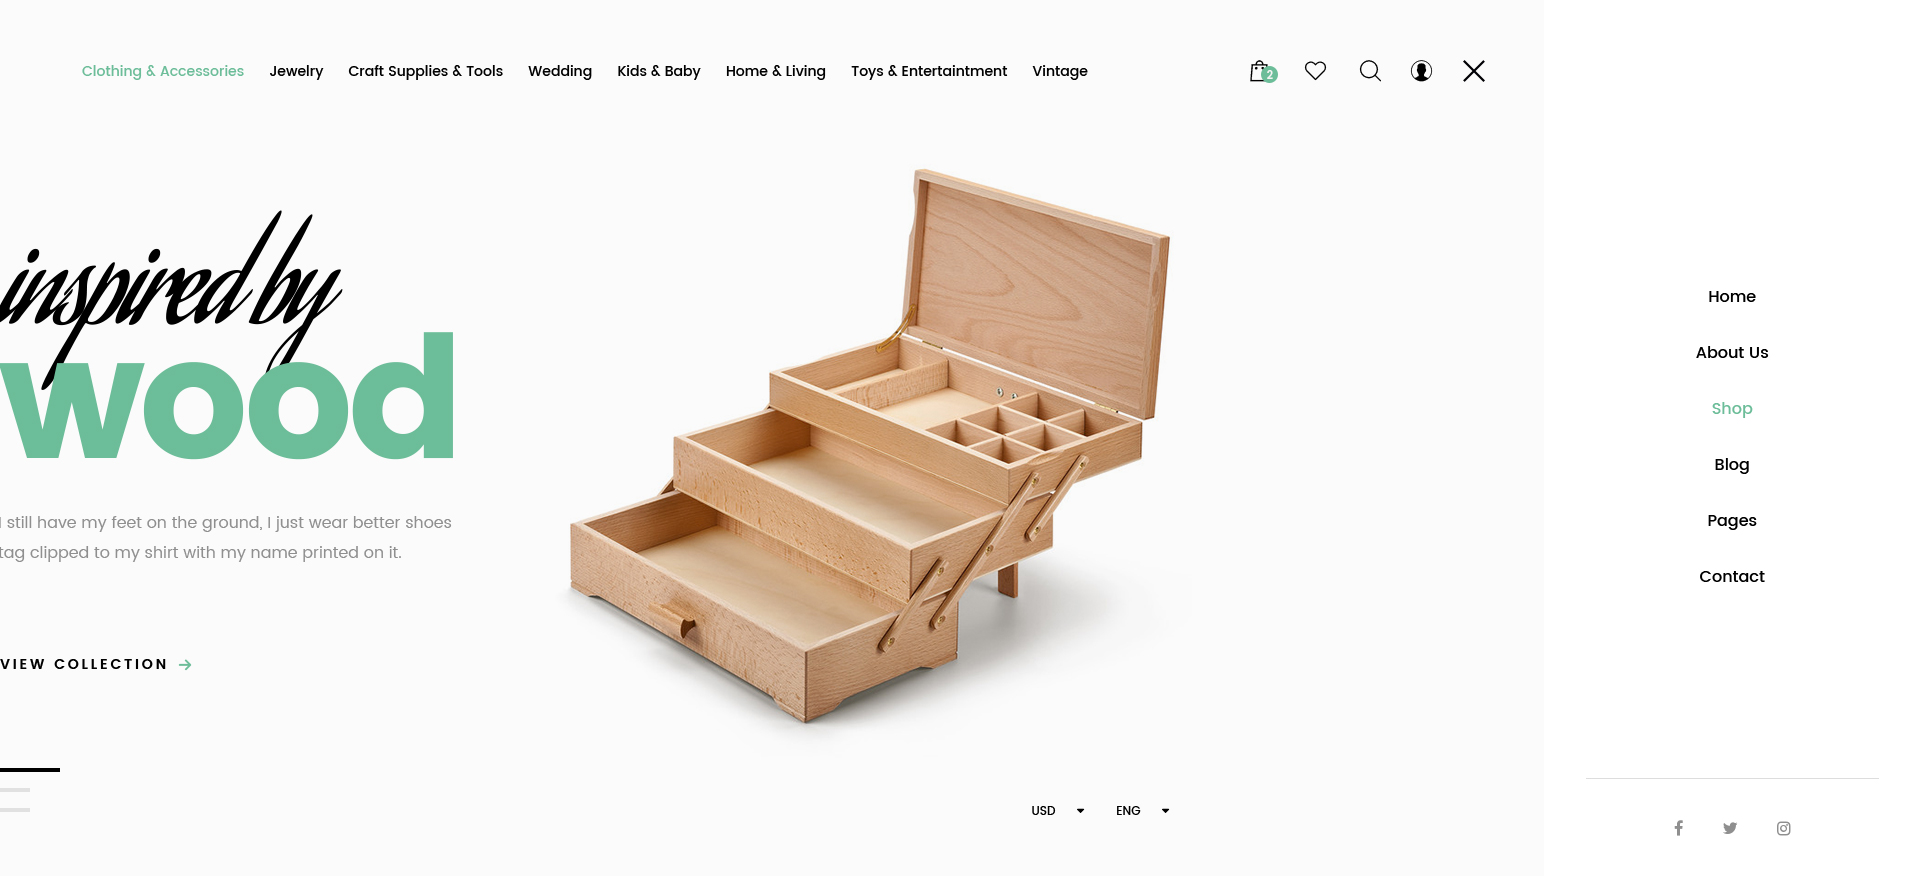Expand the ENG language dropdown
Image resolution: width=1920 pixels, height=876 pixels.
tap(1143, 810)
